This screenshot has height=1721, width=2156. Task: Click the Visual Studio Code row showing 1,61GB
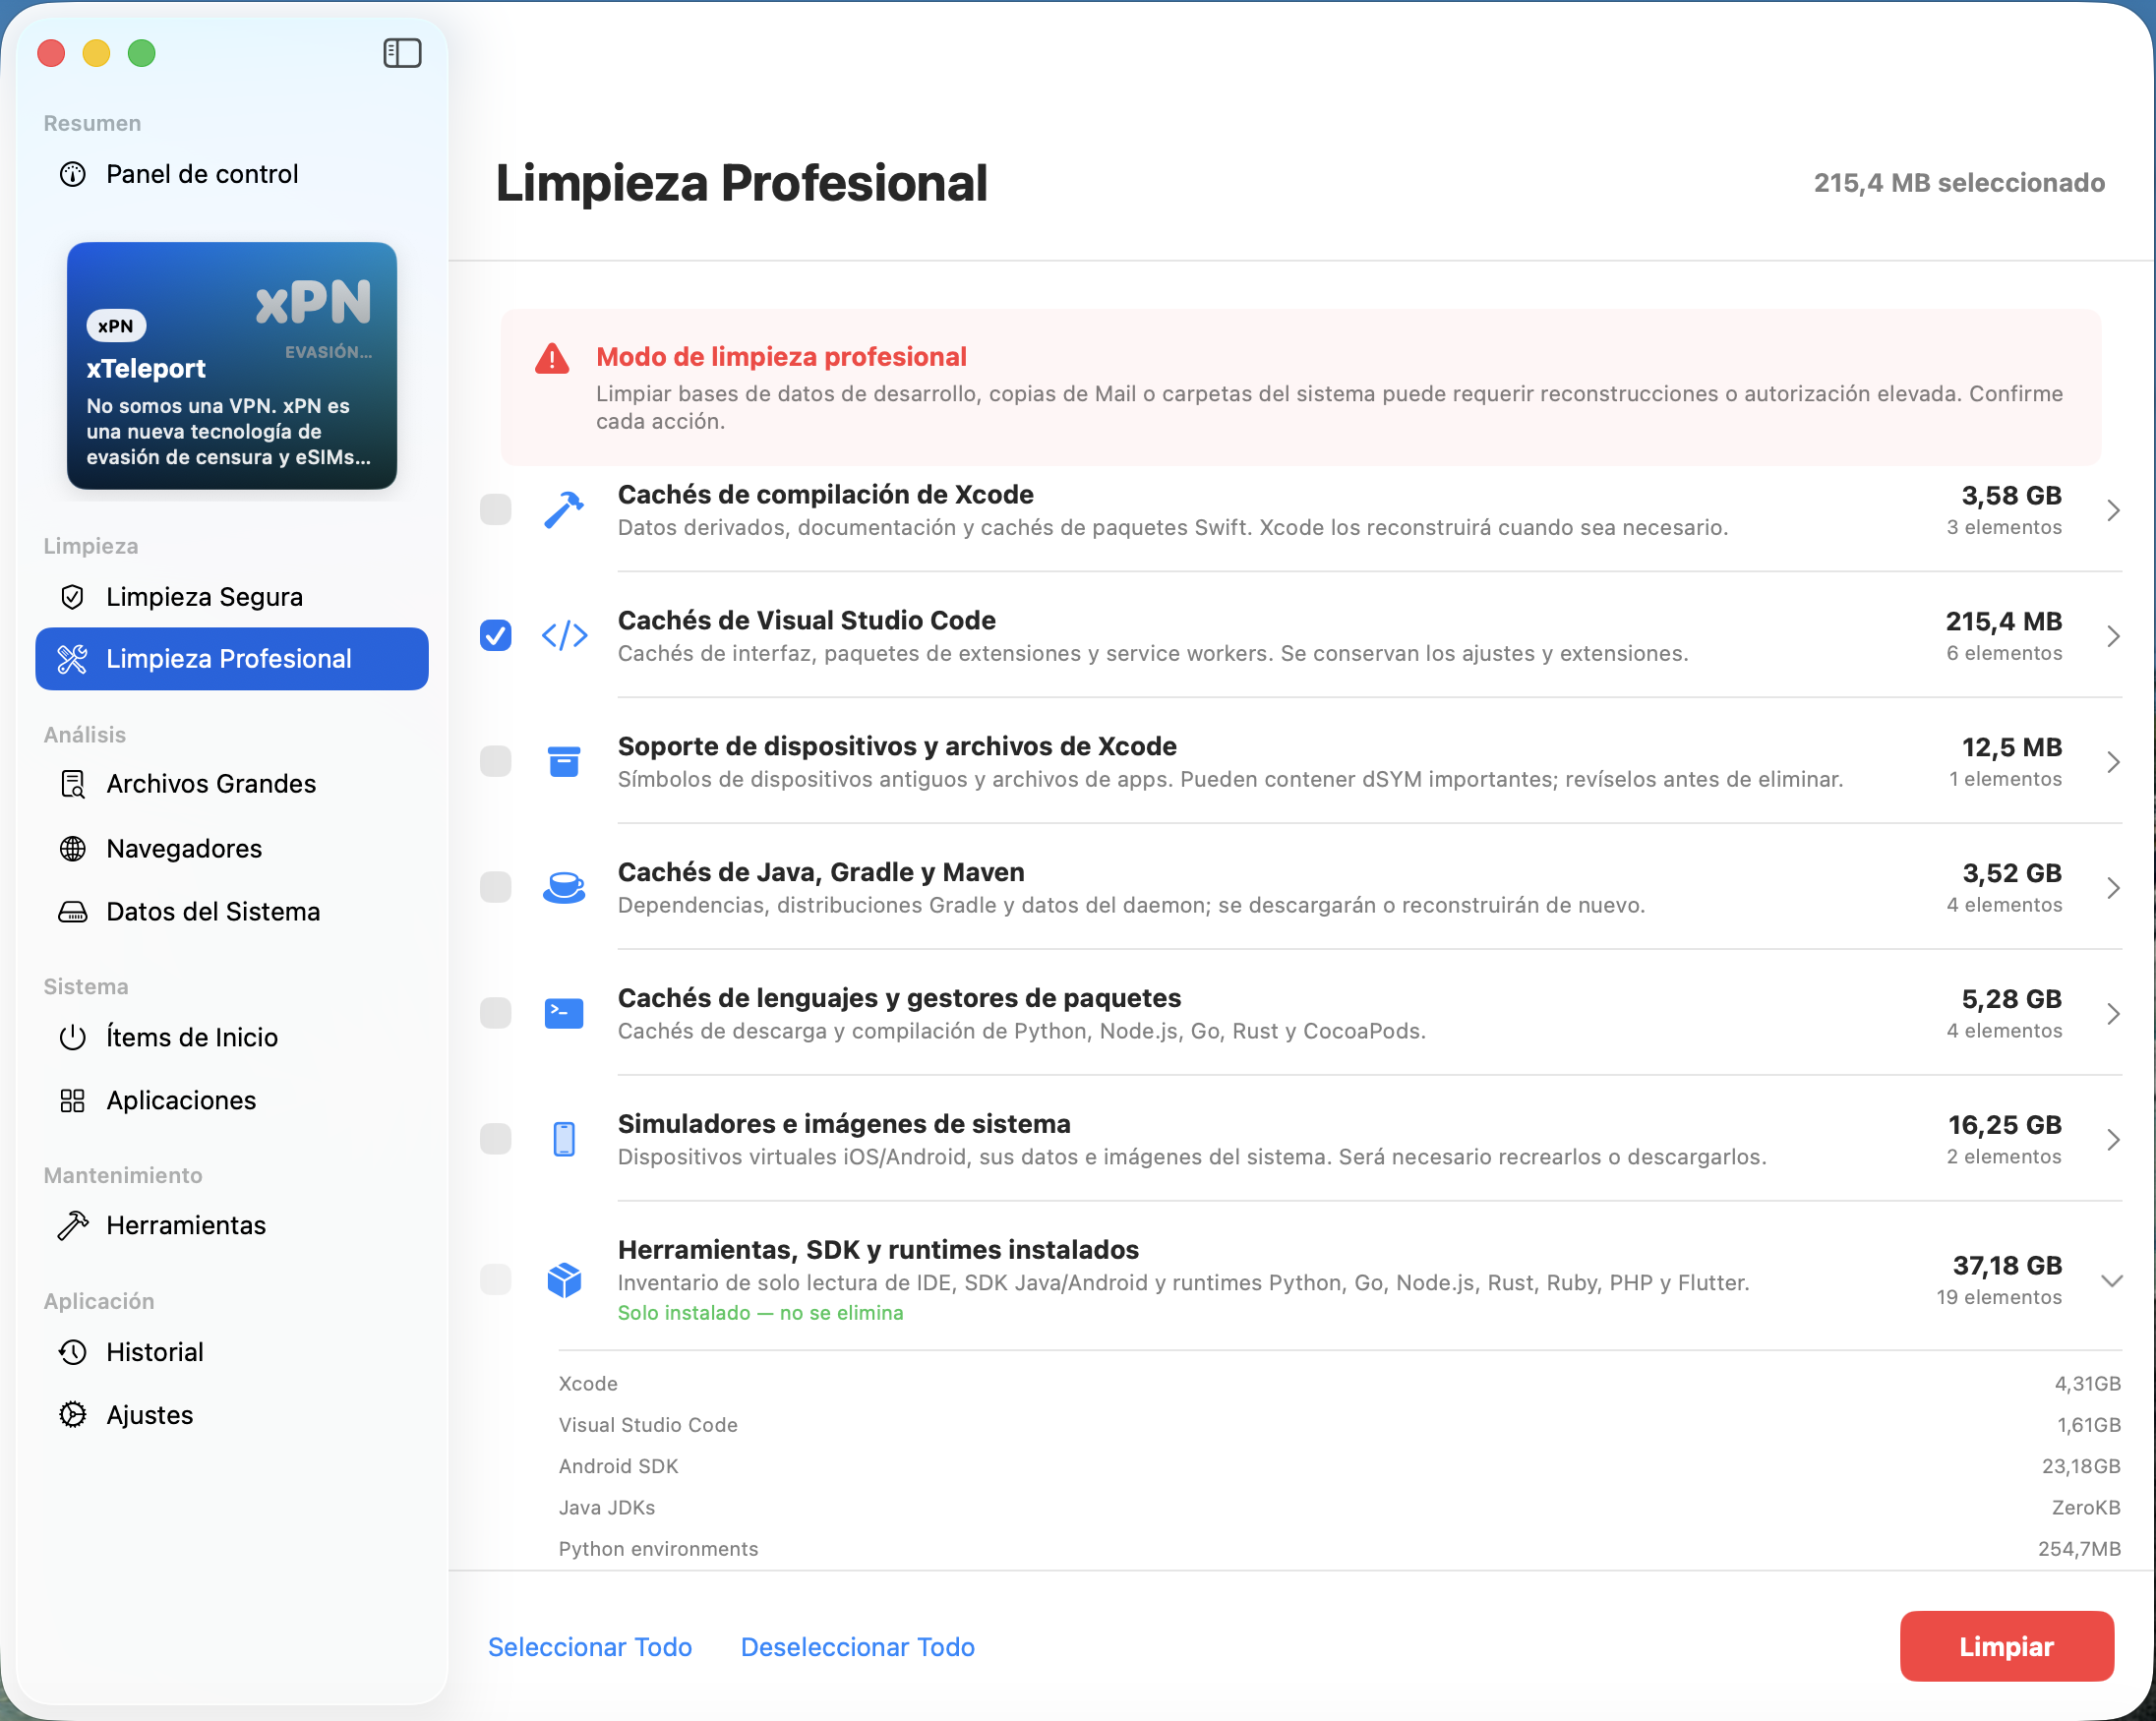(1340, 1425)
